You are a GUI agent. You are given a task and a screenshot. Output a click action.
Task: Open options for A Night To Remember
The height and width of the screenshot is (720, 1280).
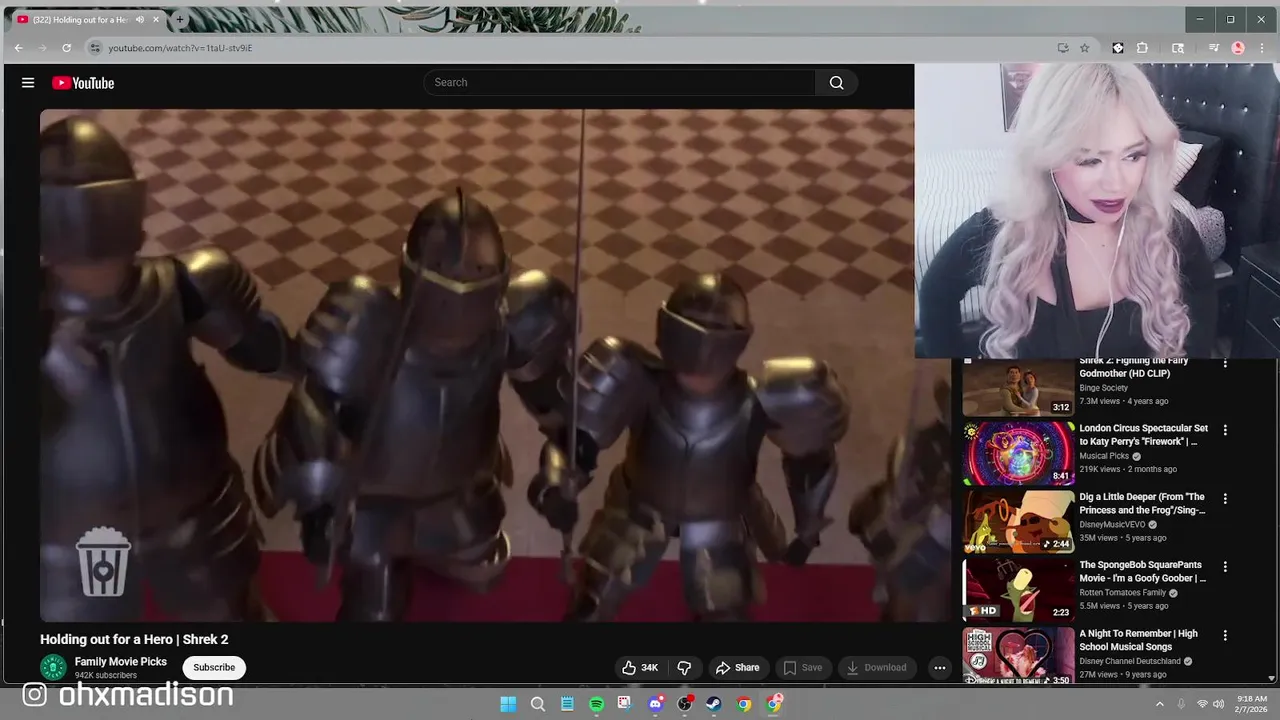1225,635
